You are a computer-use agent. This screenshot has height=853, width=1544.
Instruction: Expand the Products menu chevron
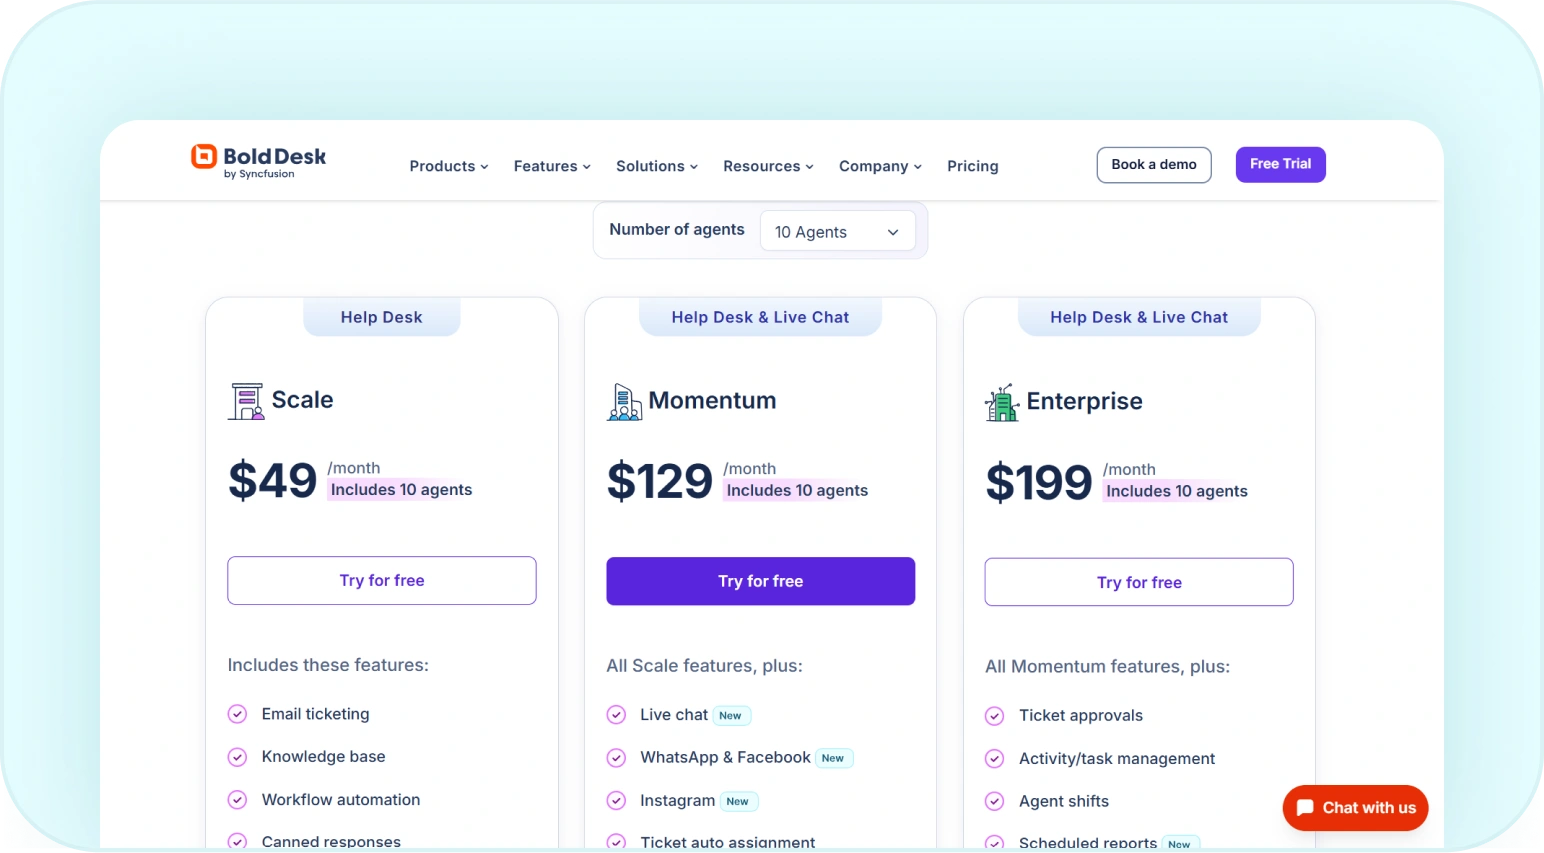[484, 166]
